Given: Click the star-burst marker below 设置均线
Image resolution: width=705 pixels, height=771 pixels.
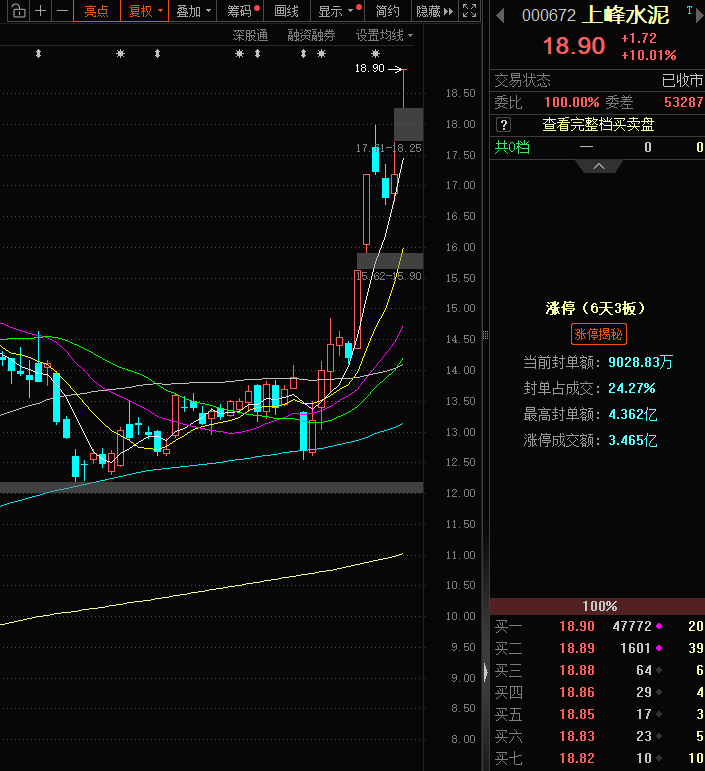Looking at the screenshot, I should coord(375,54).
